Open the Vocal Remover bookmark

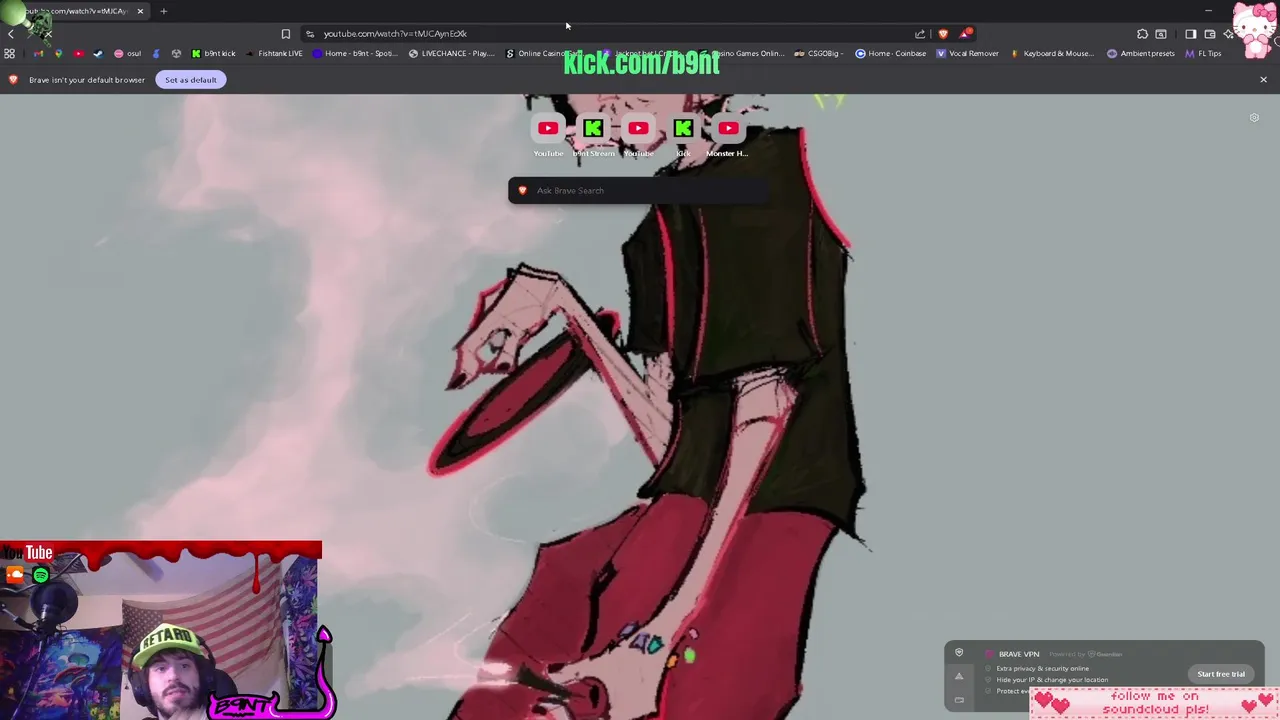pyautogui.click(x=968, y=54)
